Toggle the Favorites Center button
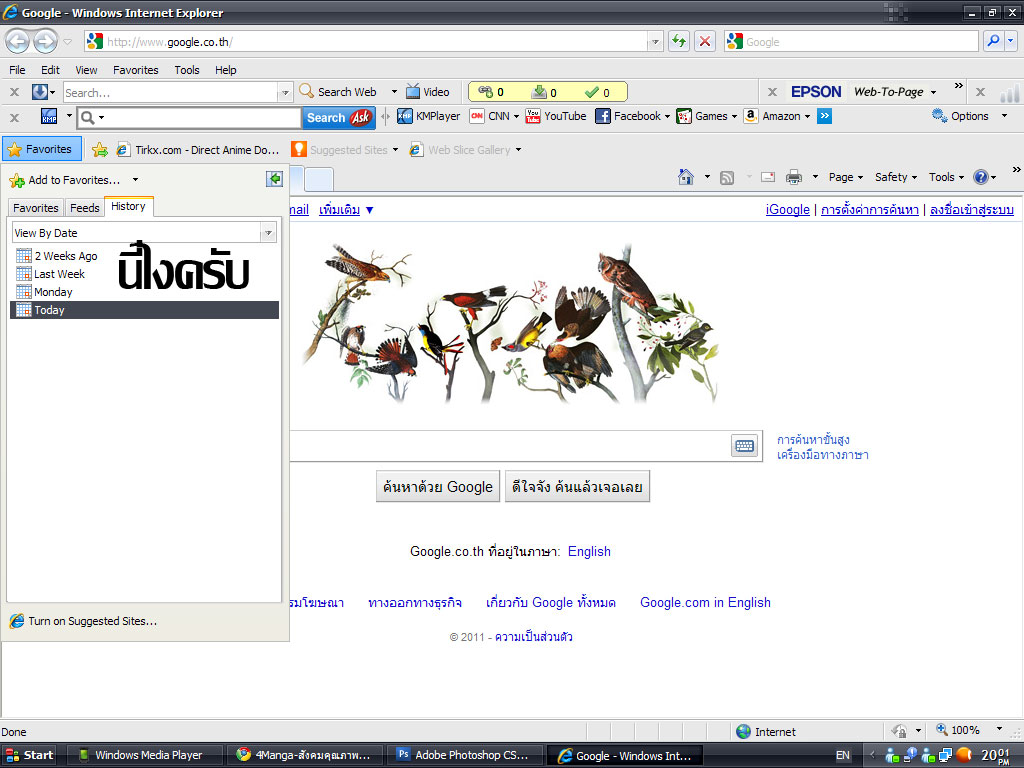The height and width of the screenshot is (768, 1024). click(41, 149)
